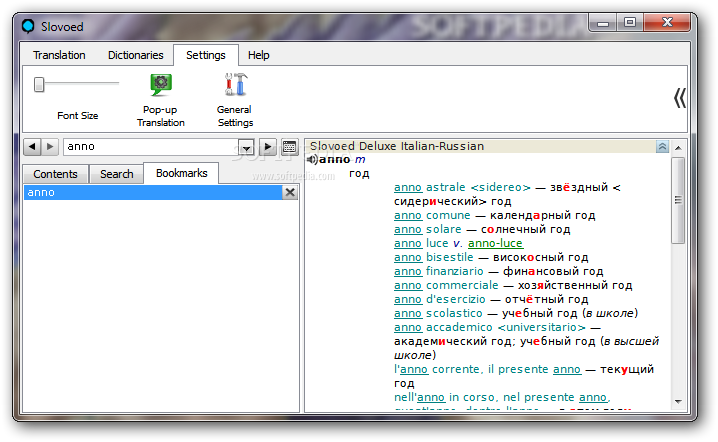718x442 pixels.
Task: Open Pop-up Translation settings
Action: [161, 100]
